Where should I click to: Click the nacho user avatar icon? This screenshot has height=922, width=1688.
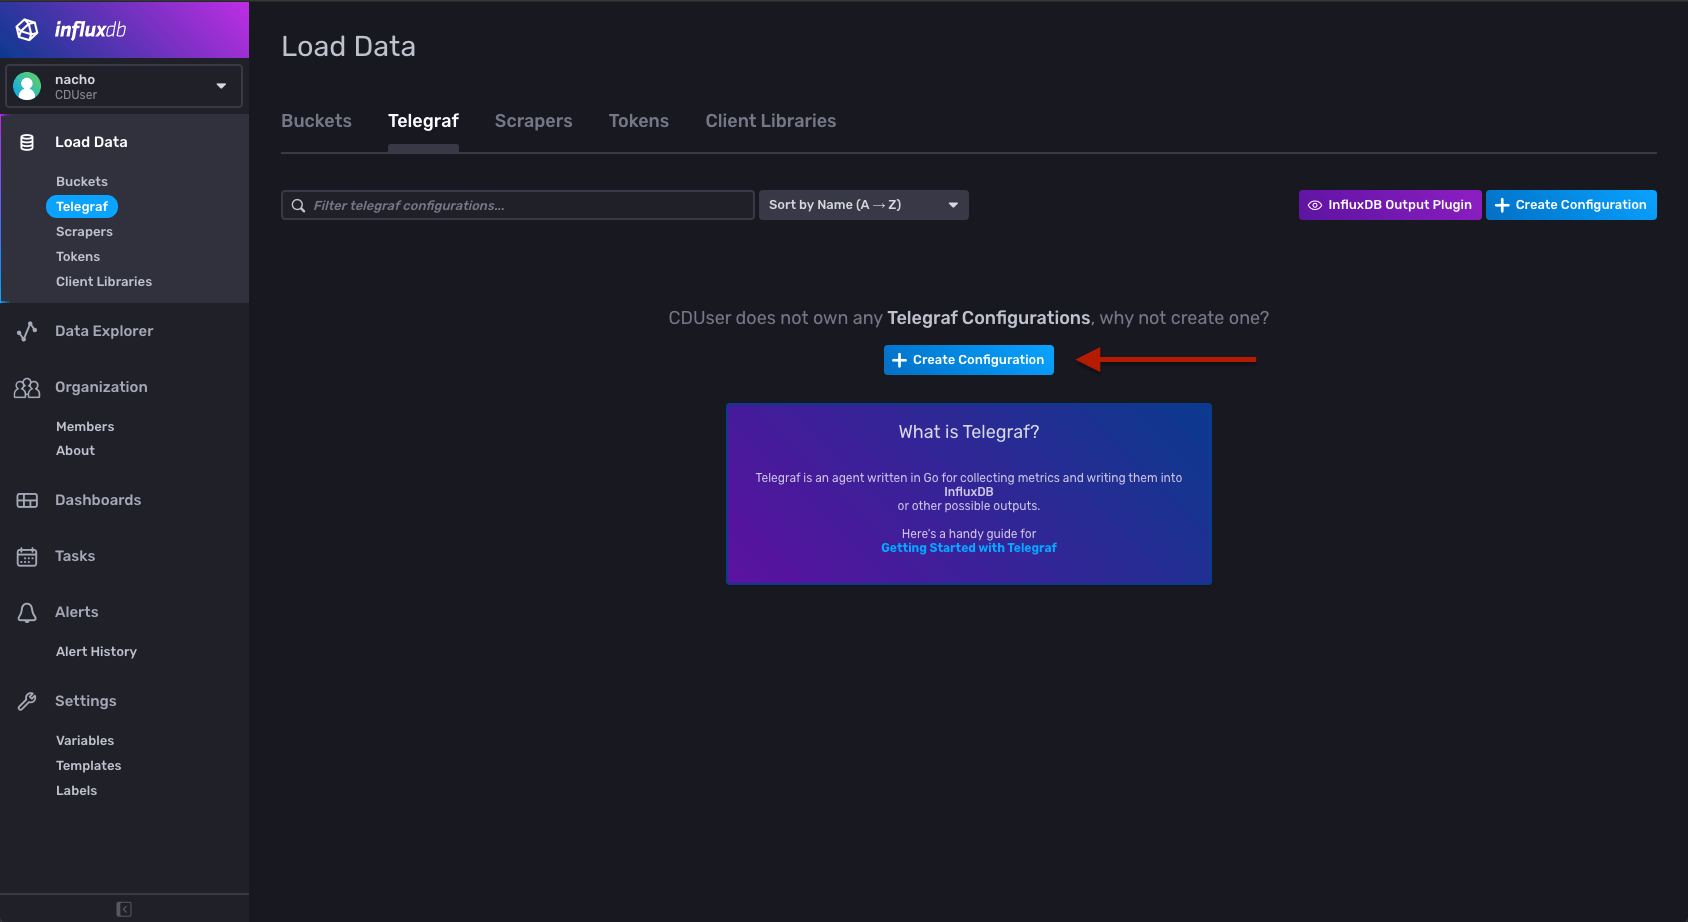tap(27, 86)
